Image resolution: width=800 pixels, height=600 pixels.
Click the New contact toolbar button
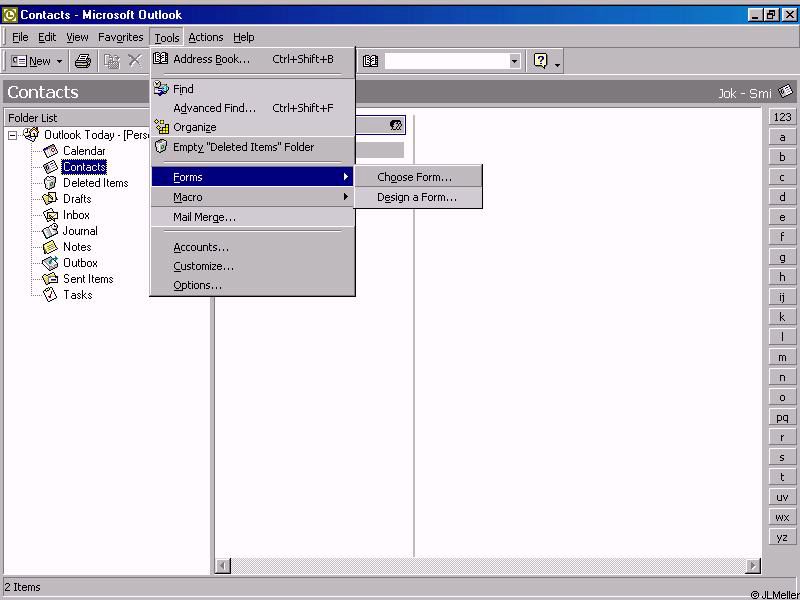[x=31, y=61]
